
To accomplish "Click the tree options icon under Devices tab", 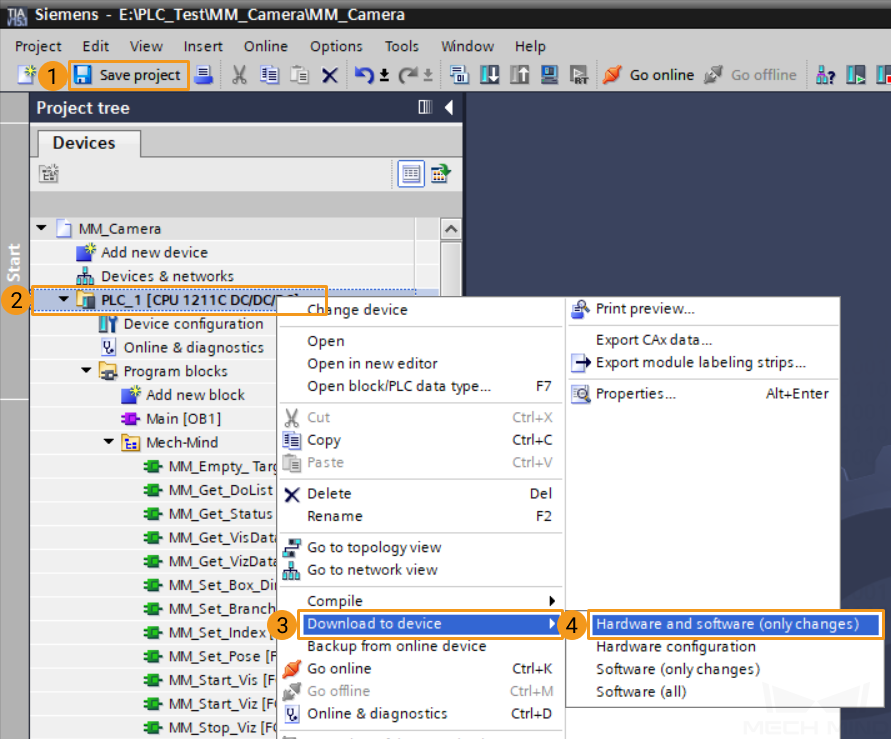I will click(49, 173).
